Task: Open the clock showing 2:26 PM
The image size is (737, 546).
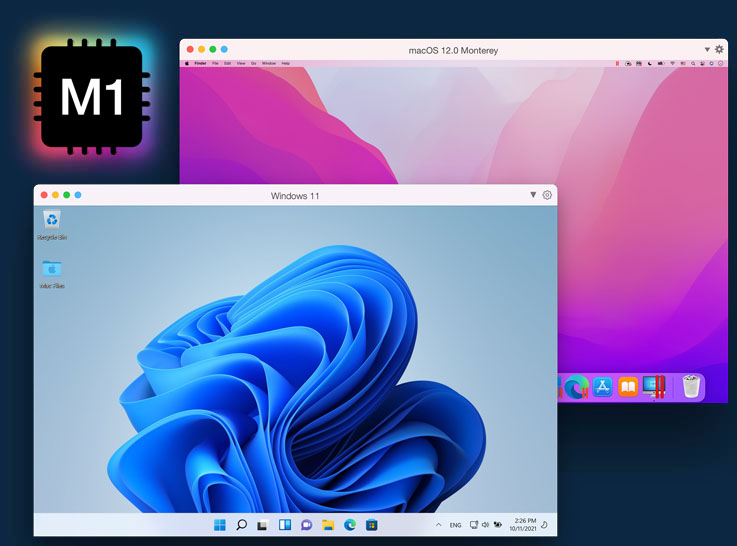Action: pos(523,524)
